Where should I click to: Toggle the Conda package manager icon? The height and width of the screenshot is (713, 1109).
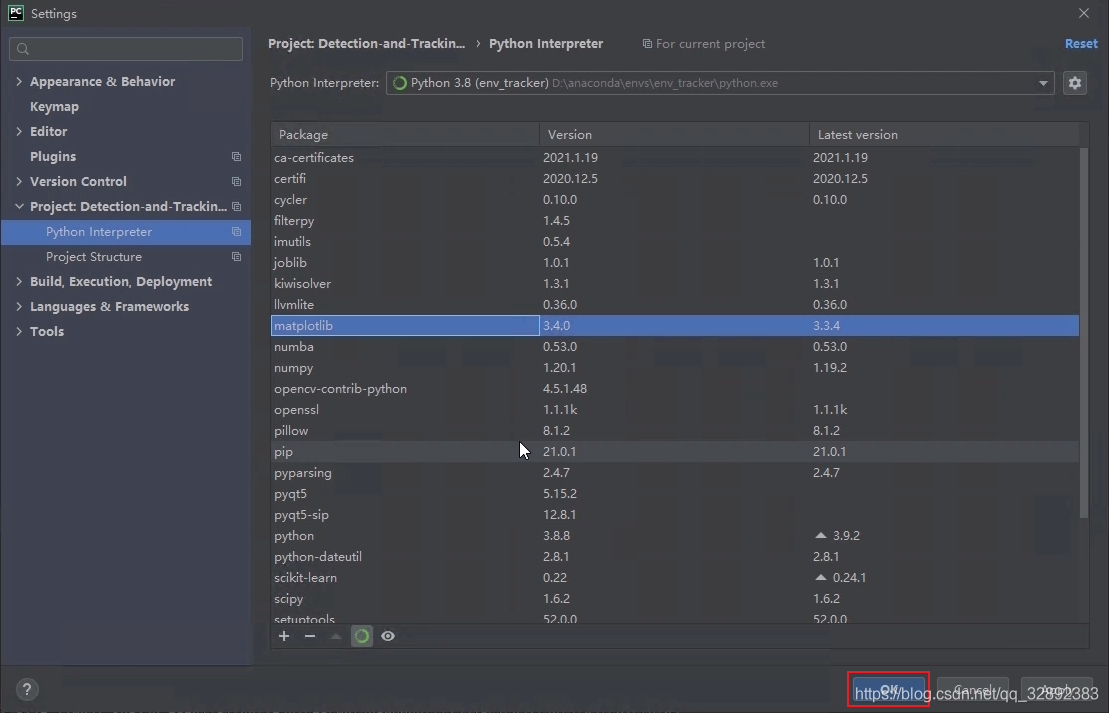click(361, 636)
